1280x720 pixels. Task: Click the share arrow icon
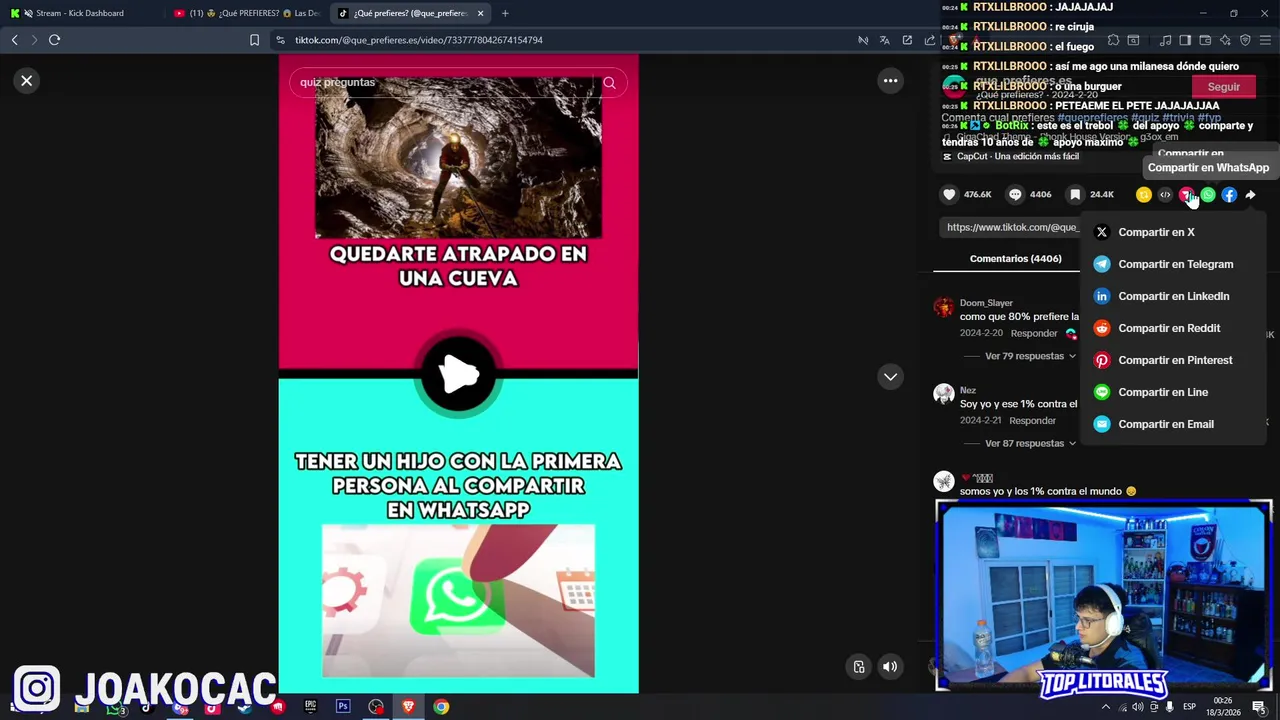[x=1250, y=195]
